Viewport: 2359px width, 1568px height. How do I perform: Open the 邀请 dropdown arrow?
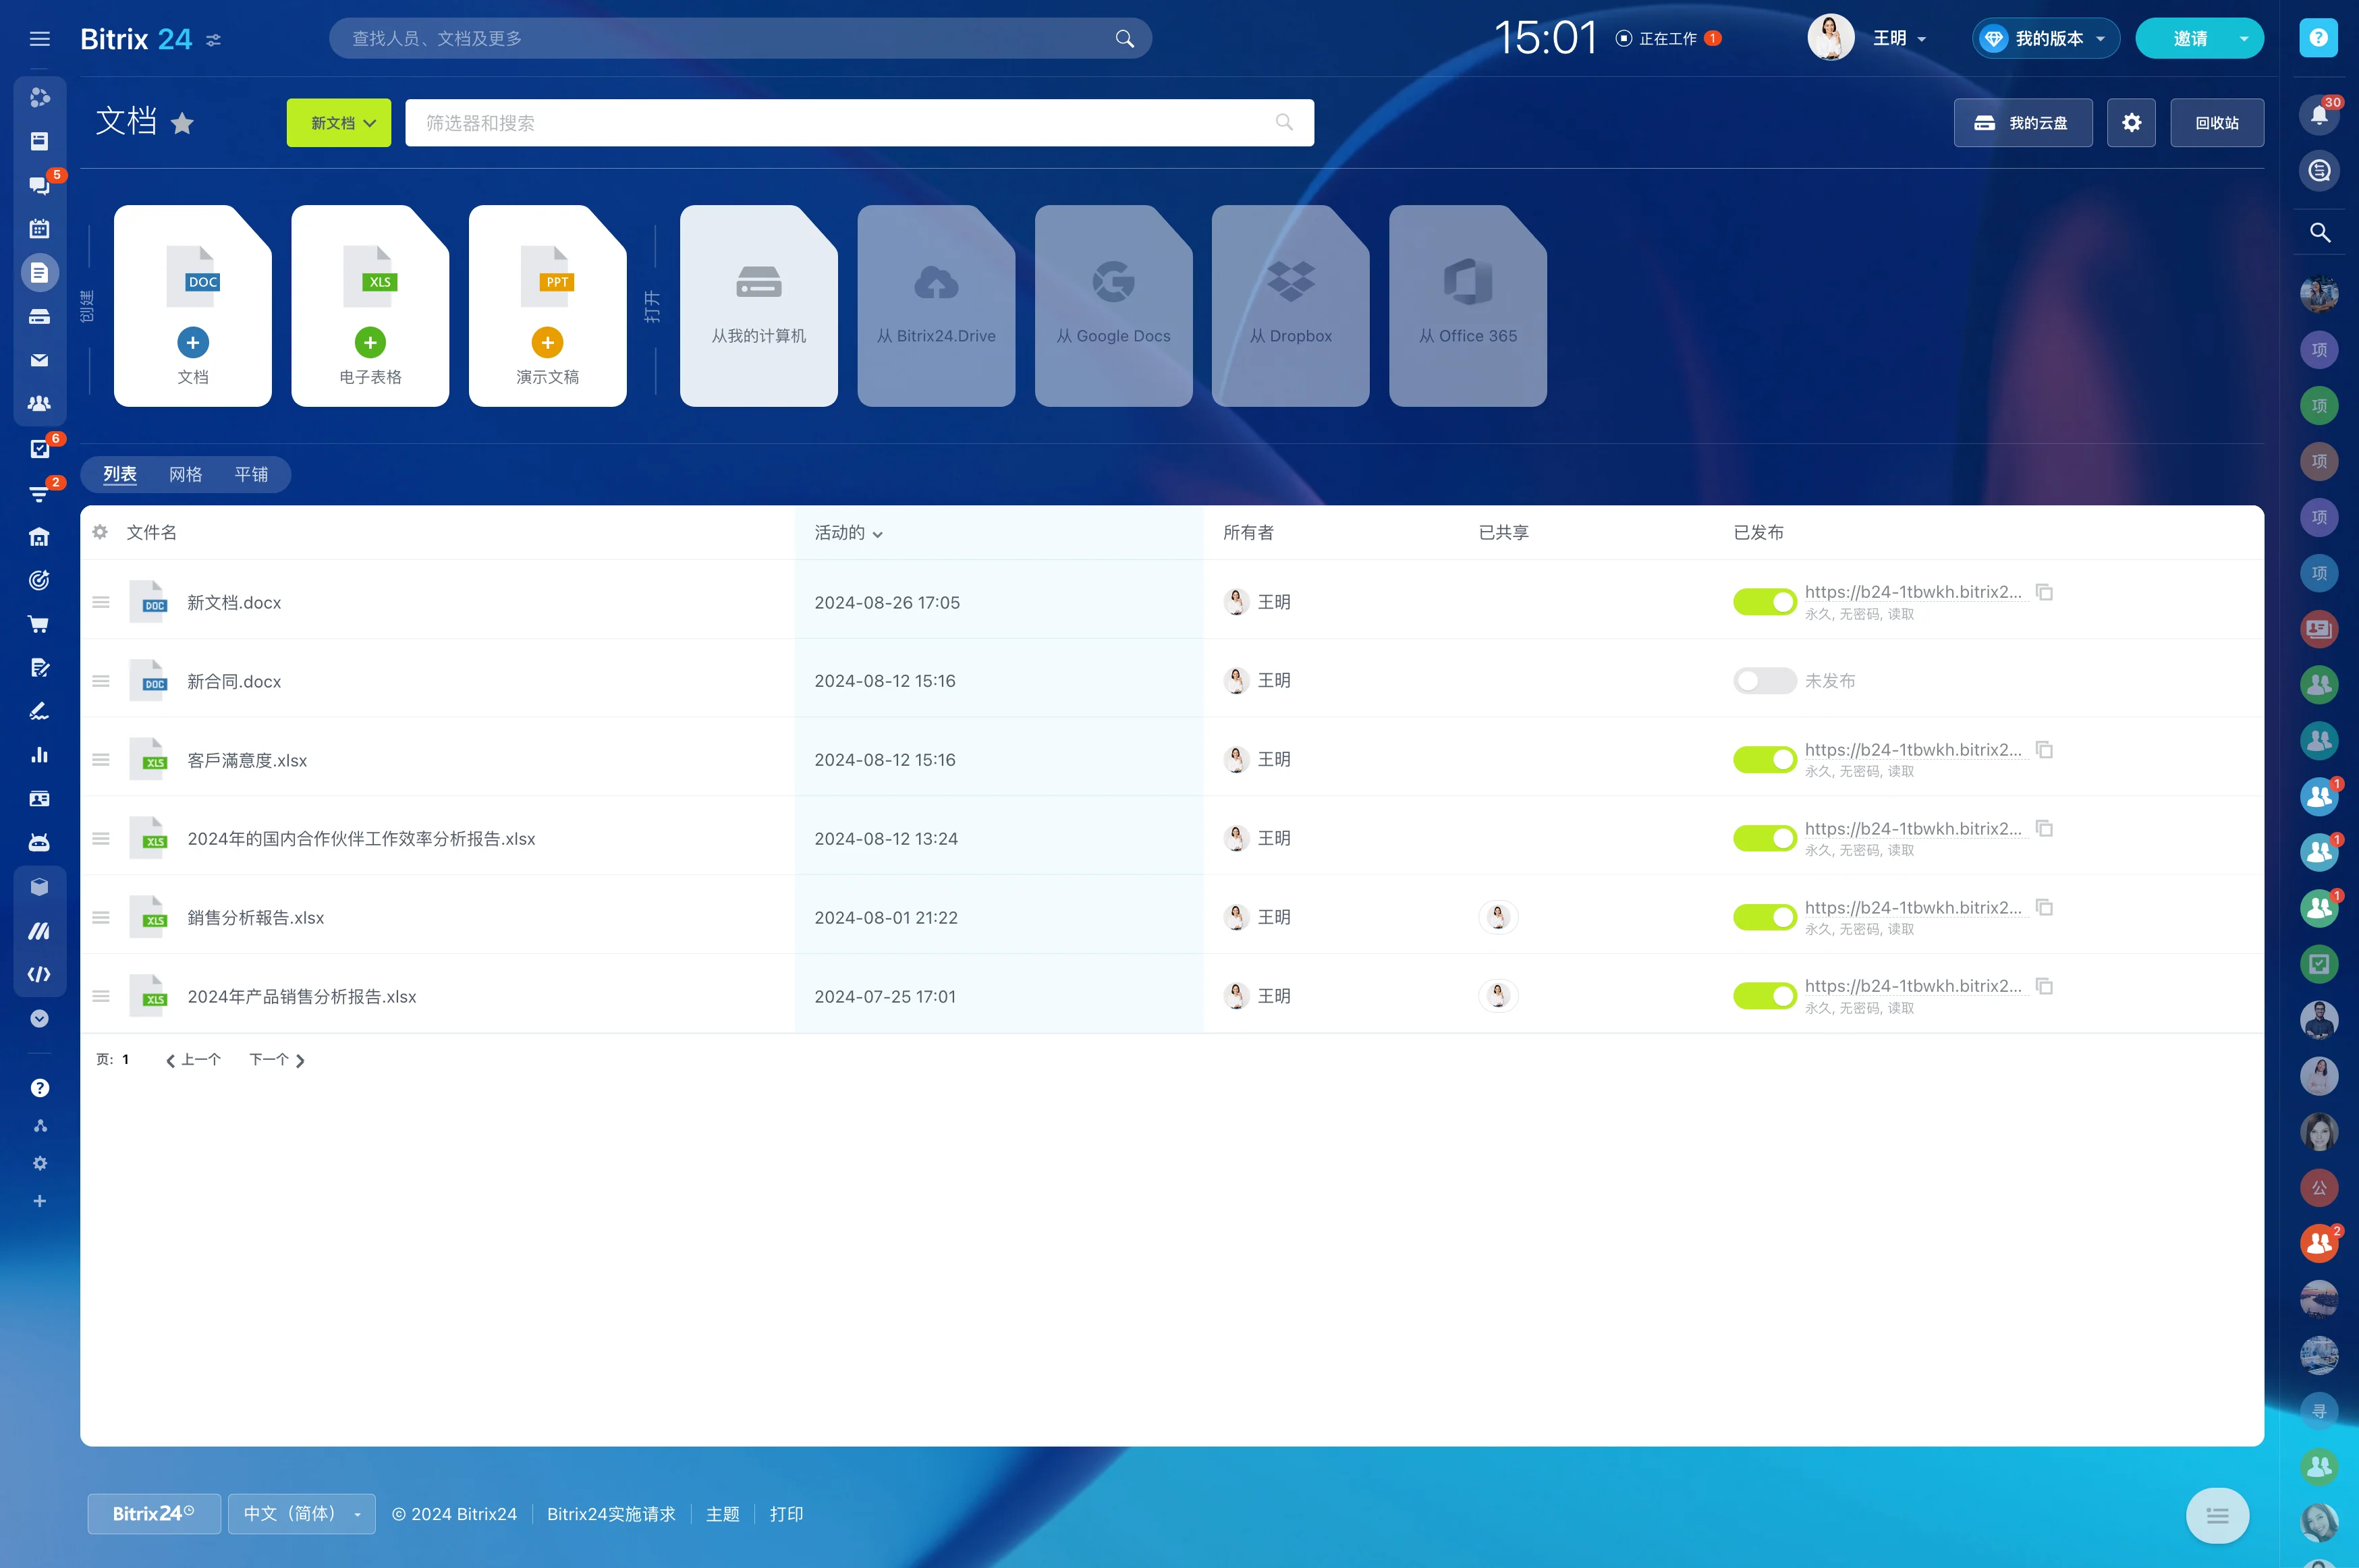pyautogui.click(x=2244, y=39)
